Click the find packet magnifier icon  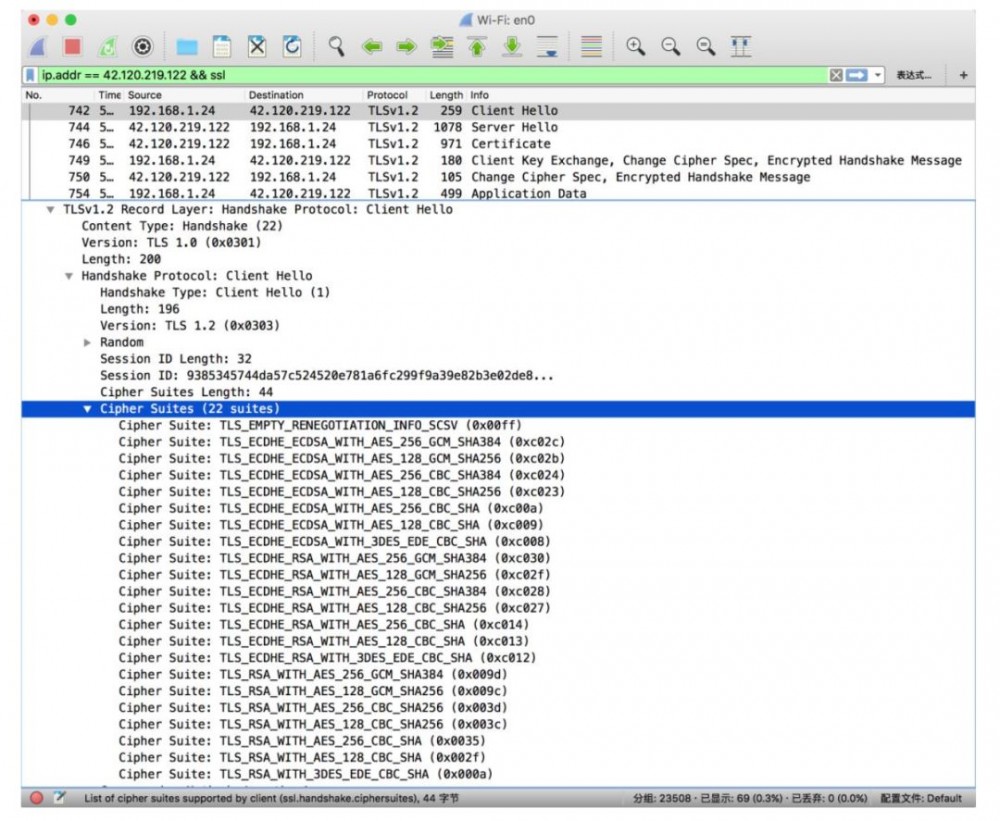click(x=337, y=46)
